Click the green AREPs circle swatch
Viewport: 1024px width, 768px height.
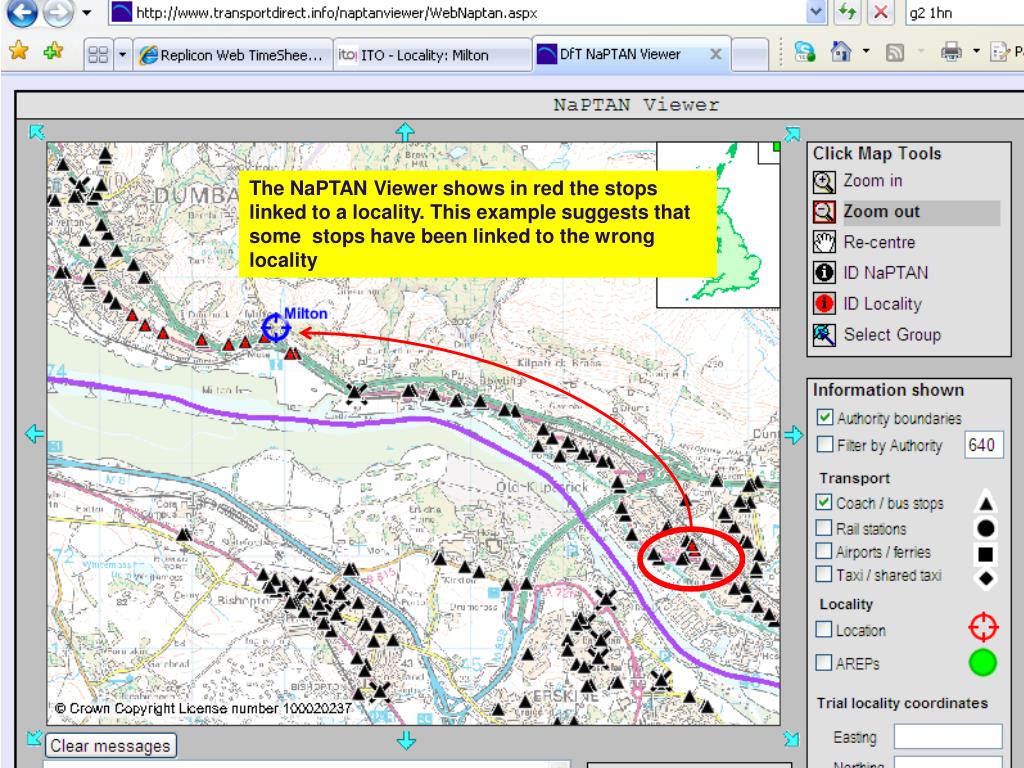(982, 662)
